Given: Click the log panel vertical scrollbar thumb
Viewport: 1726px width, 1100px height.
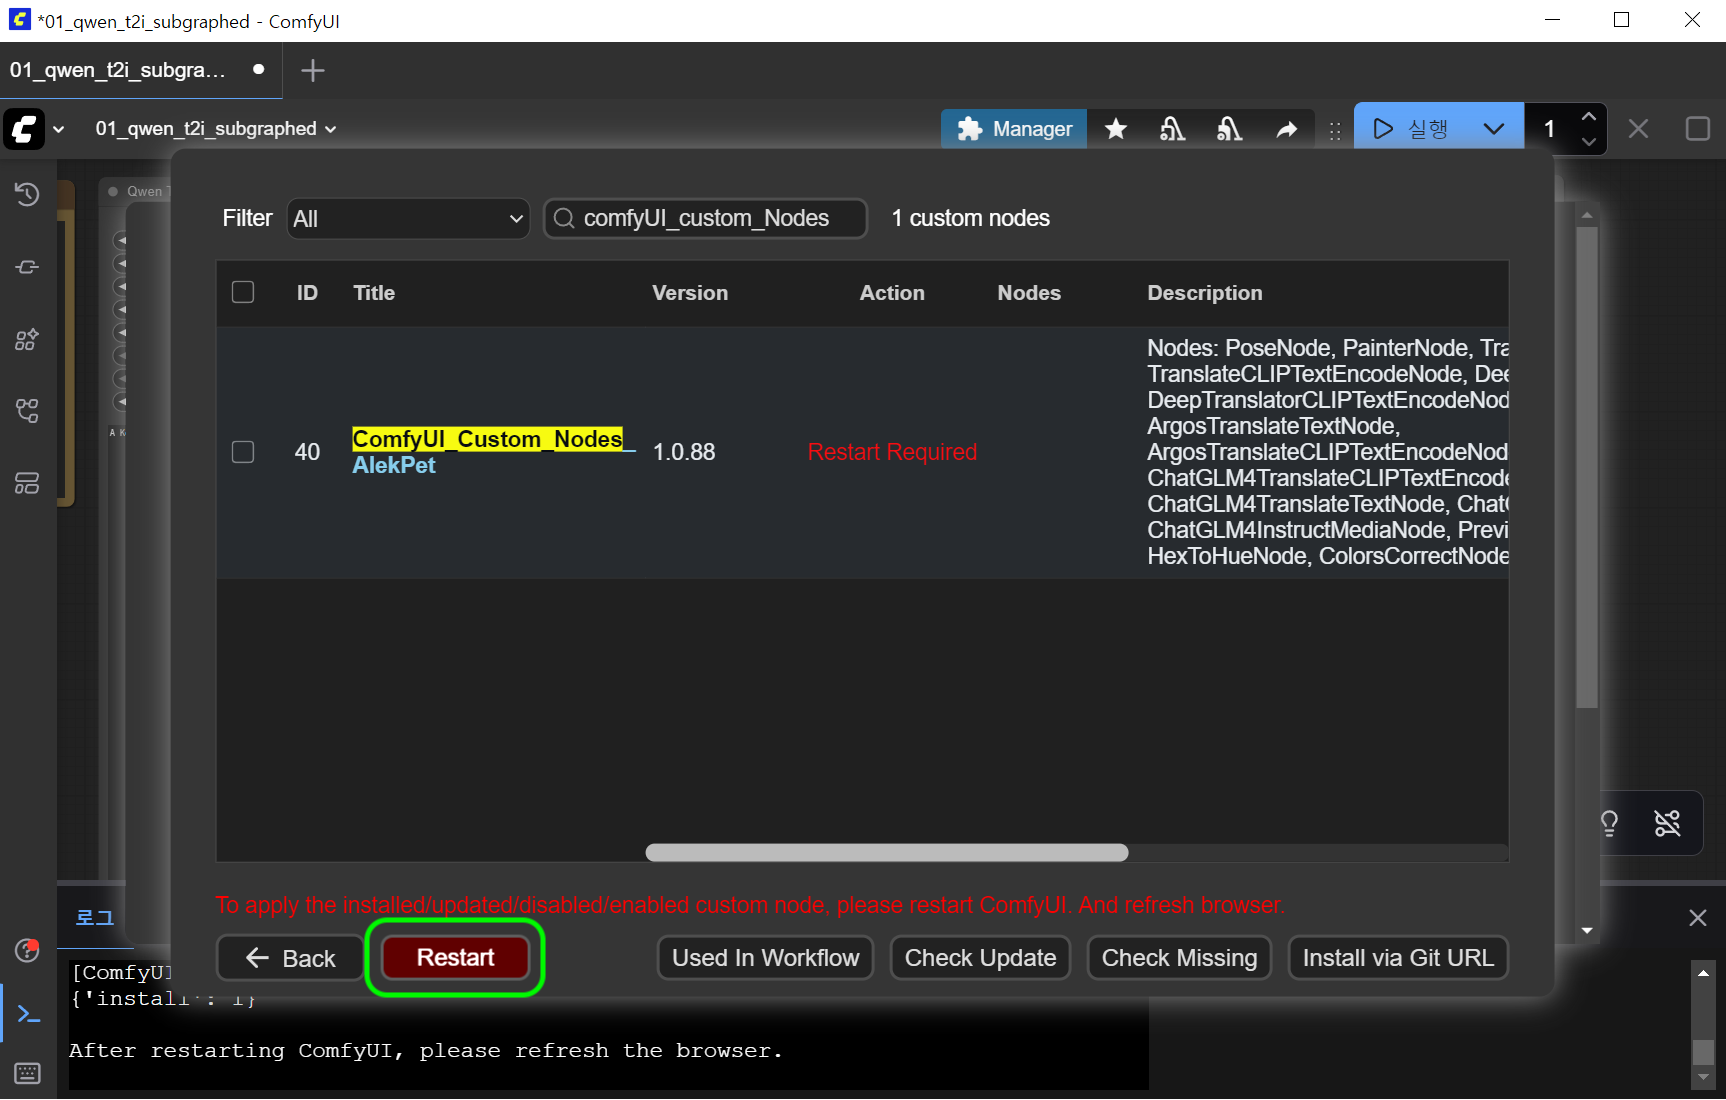Looking at the screenshot, I should tap(1703, 1052).
